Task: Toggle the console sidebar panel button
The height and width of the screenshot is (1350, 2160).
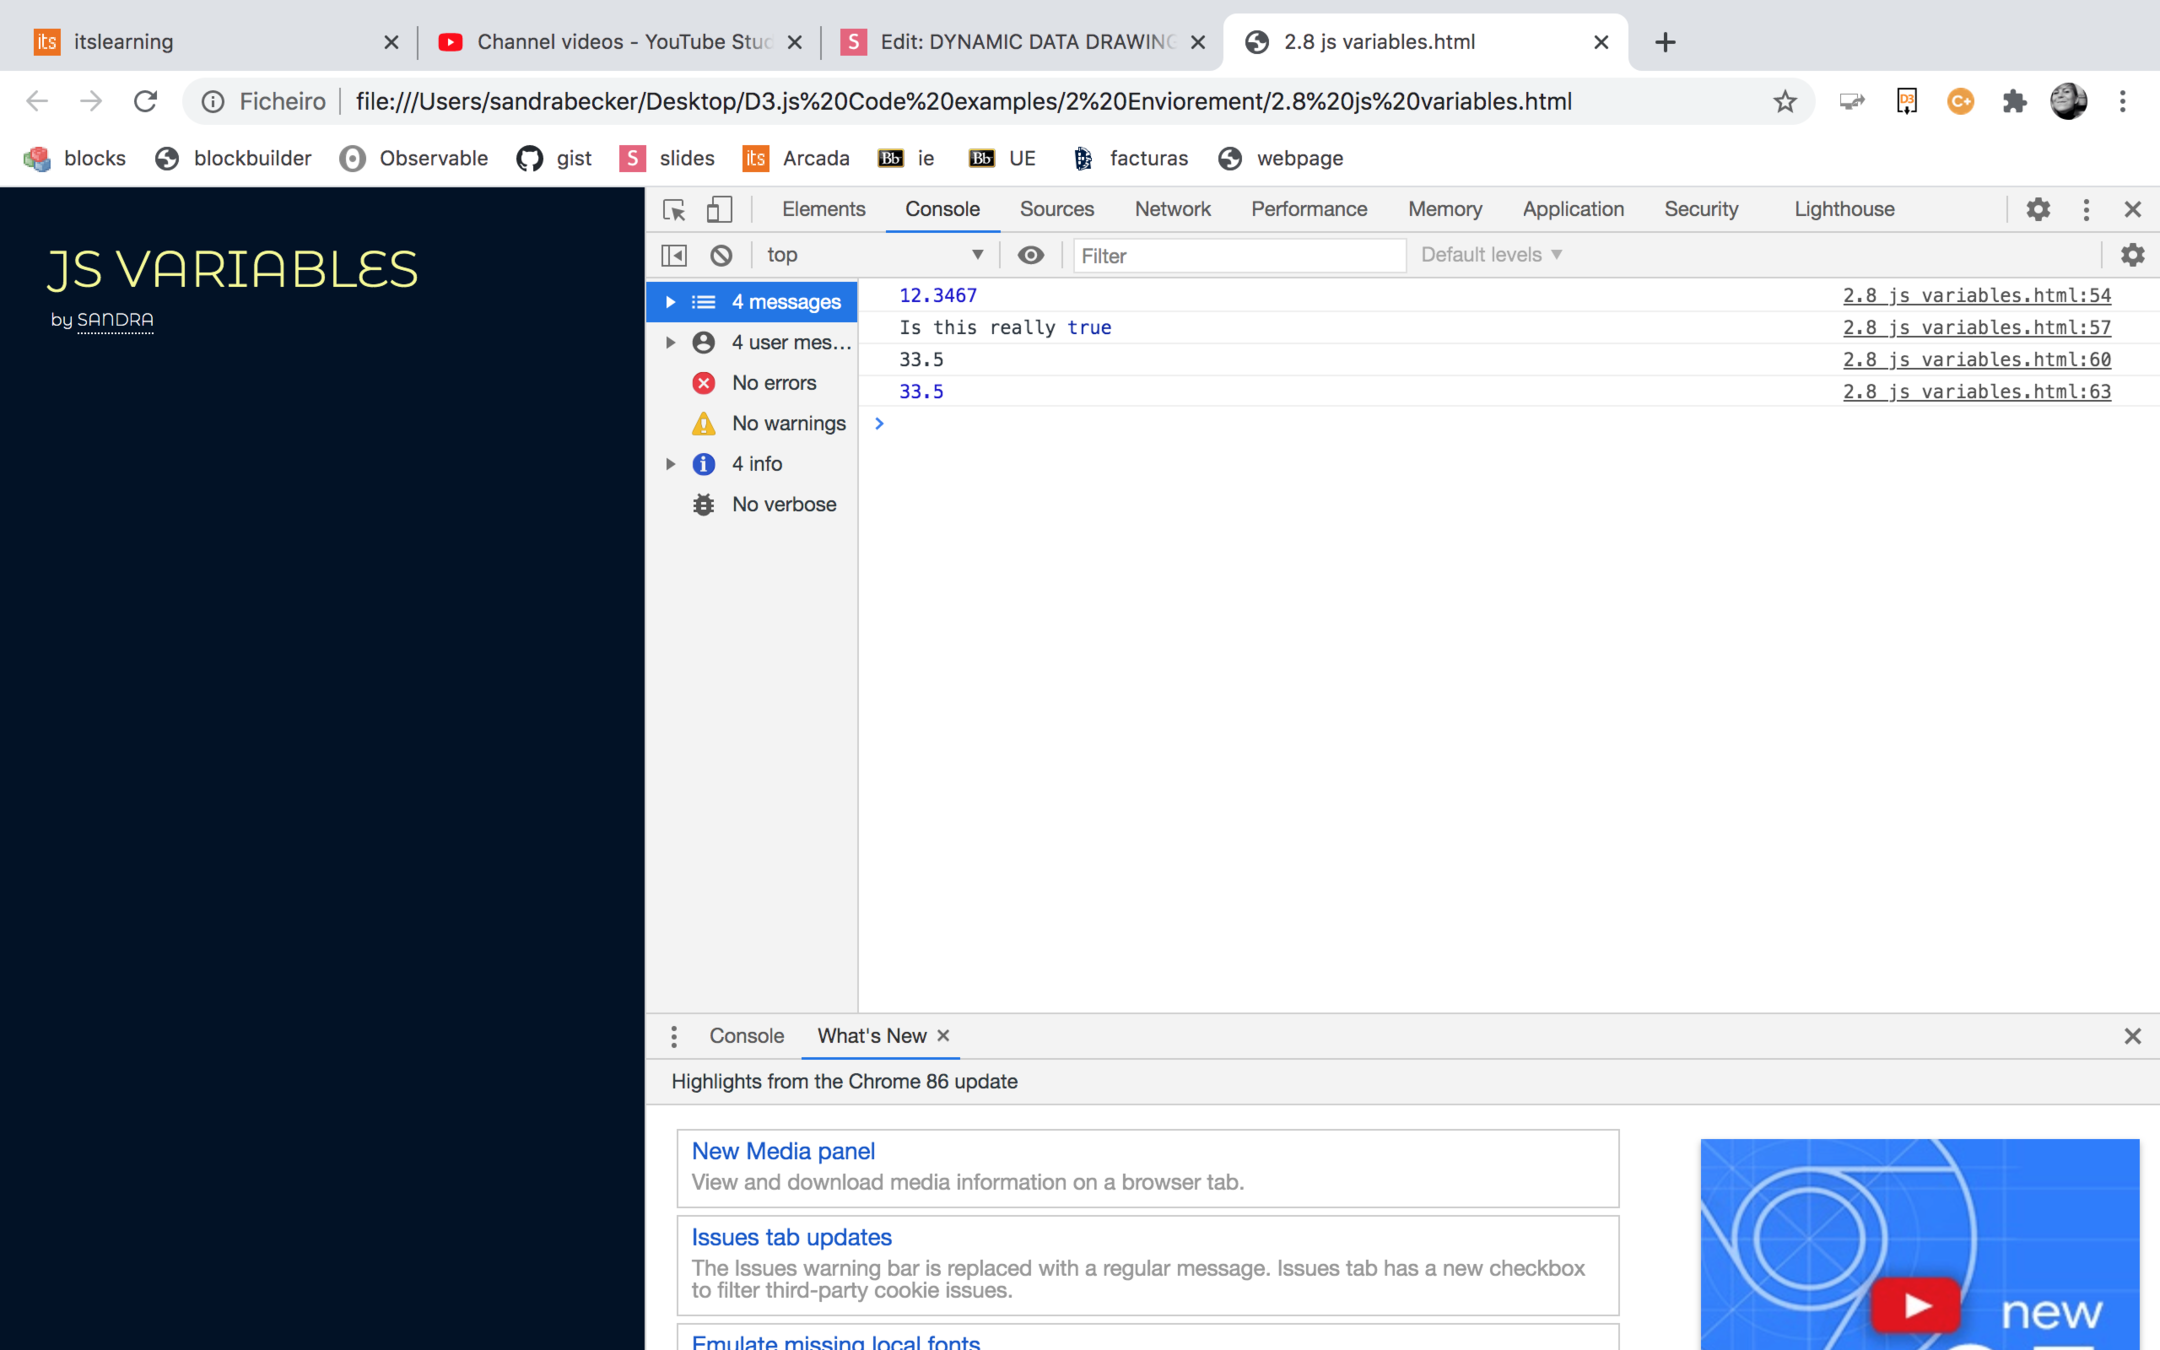Action: point(675,255)
